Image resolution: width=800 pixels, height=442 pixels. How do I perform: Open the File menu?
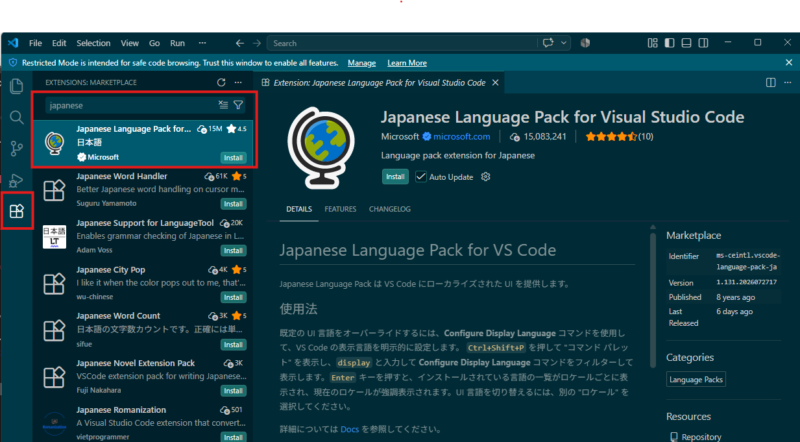pos(35,43)
